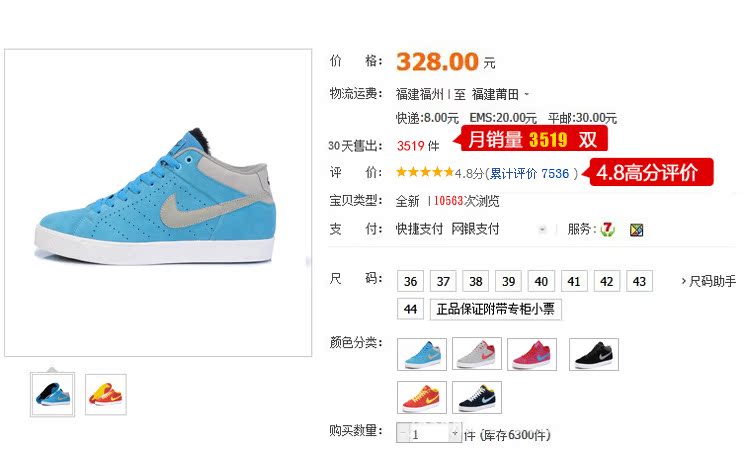The height and width of the screenshot is (452, 750).
Task: Expand the shipping destination 福建莆田 dropdown
Action: 527,94
